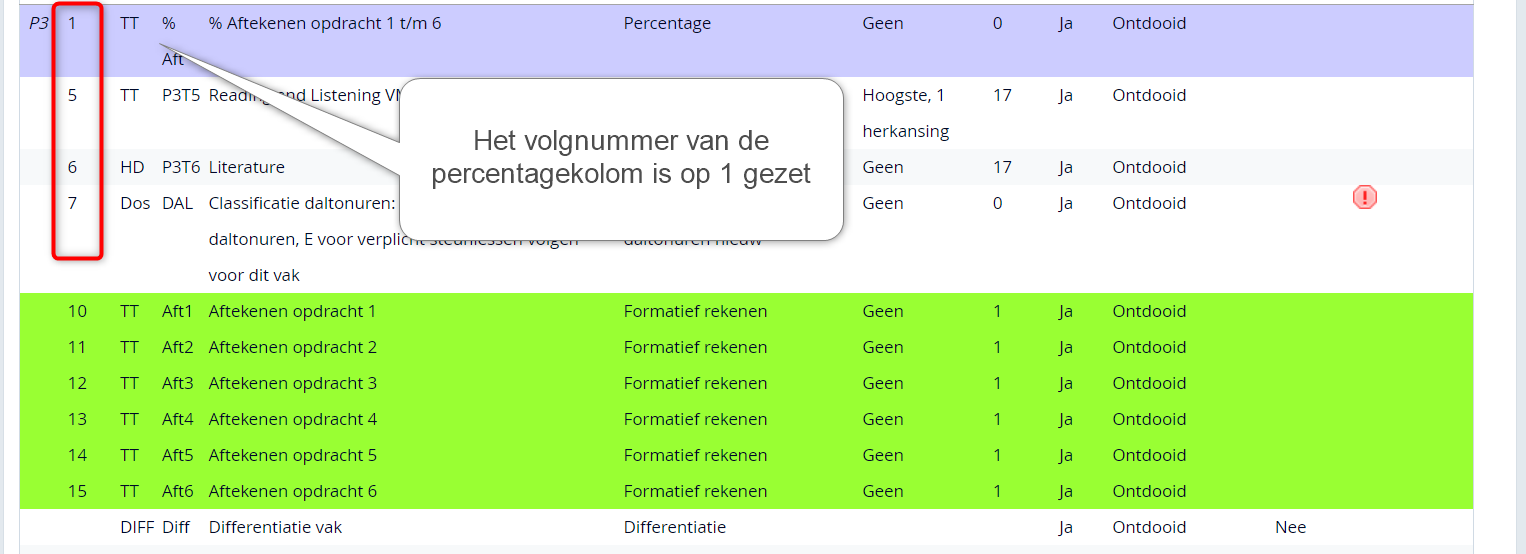Click Aft4 column code
Screen dimensions: 1526x554
[177, 419]
